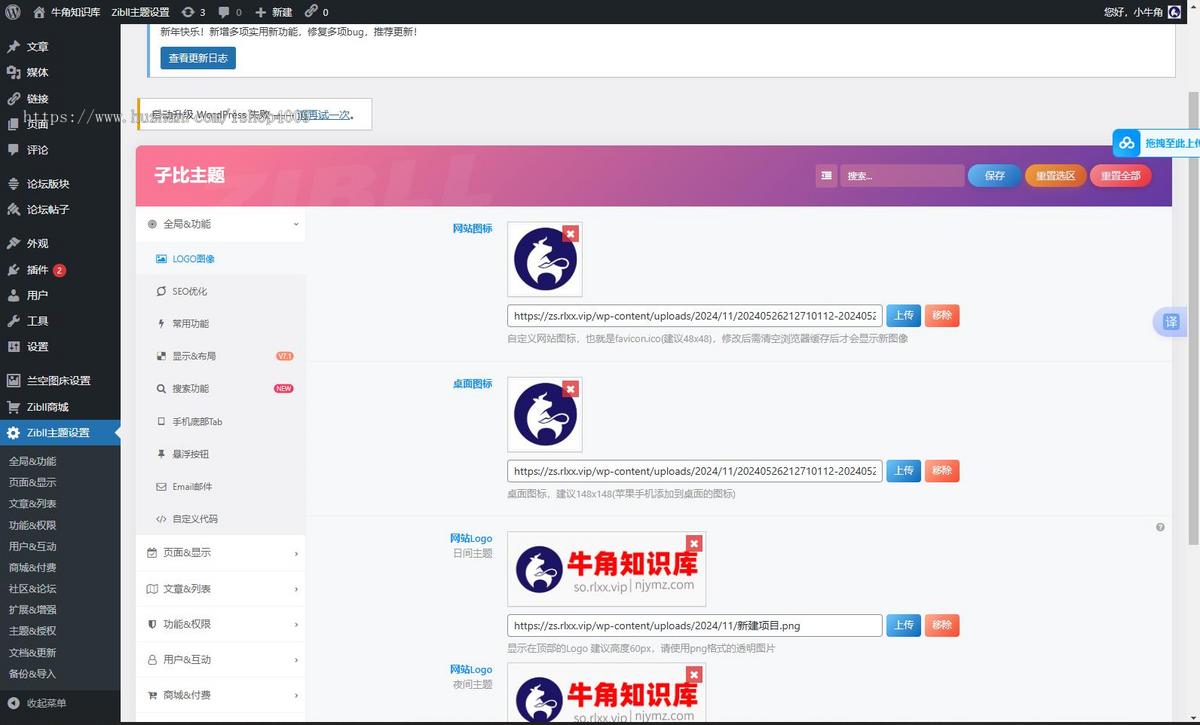Click the 重置全部 button

coord(1121,176)
